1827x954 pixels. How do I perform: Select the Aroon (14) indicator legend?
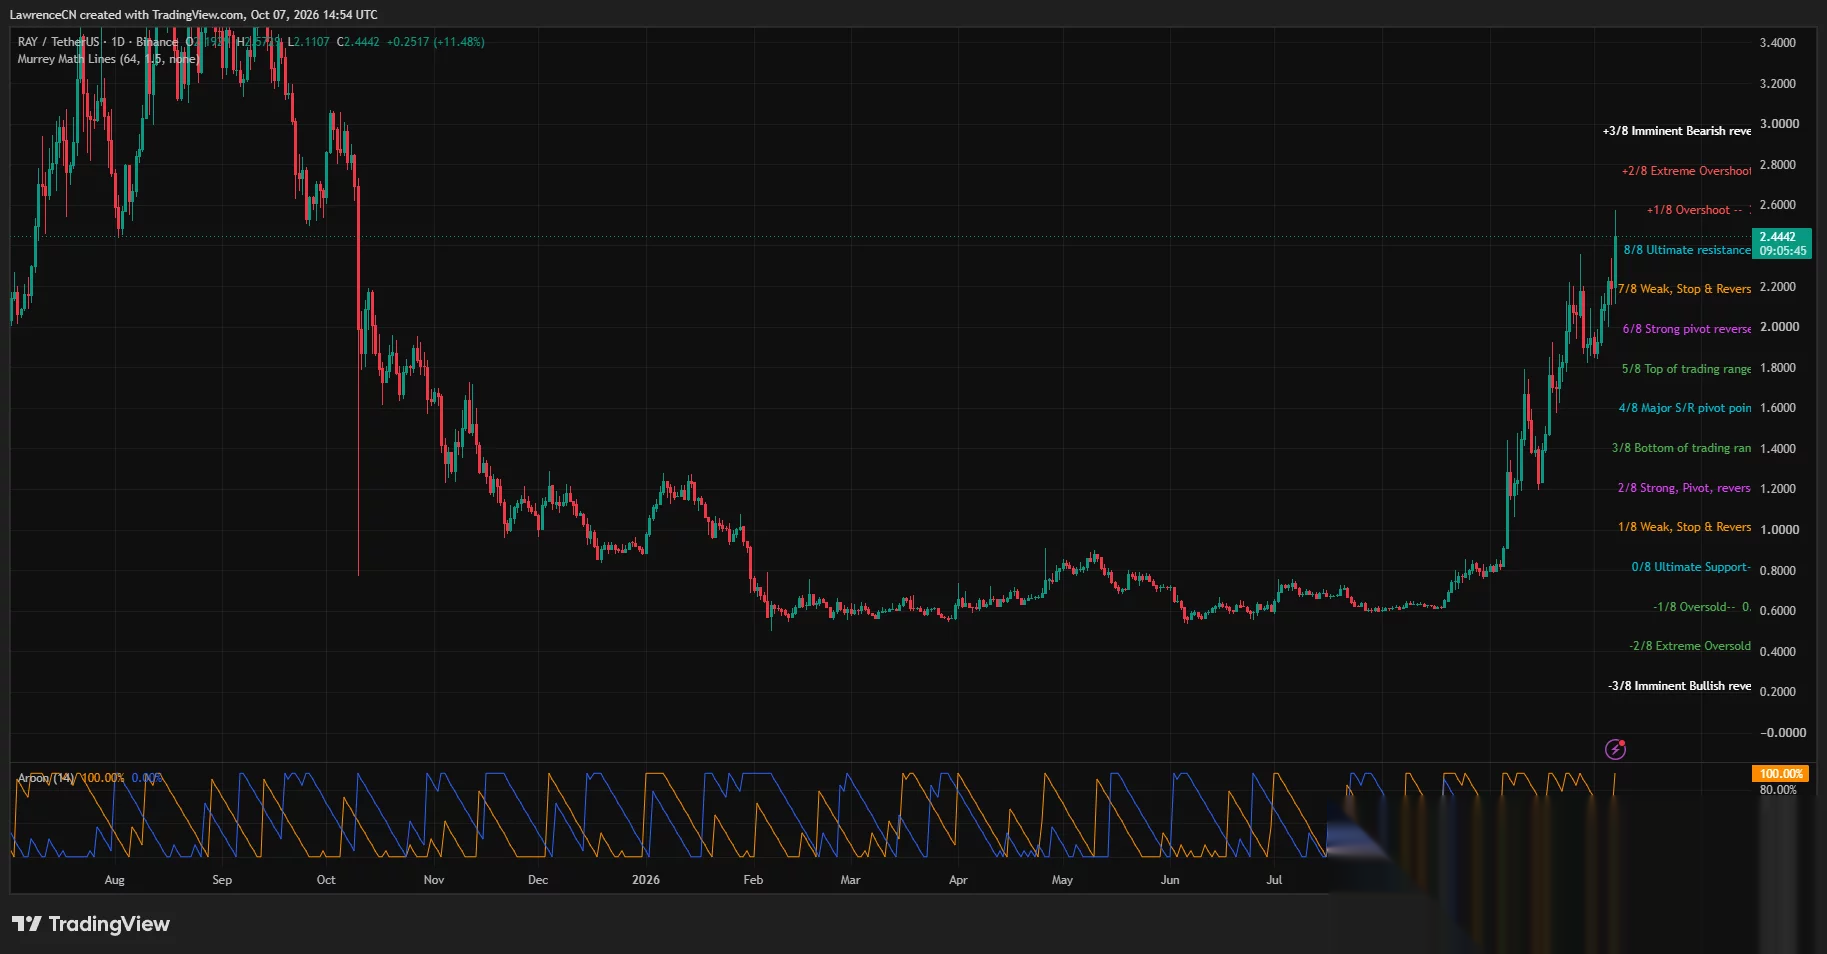[46, 778]
